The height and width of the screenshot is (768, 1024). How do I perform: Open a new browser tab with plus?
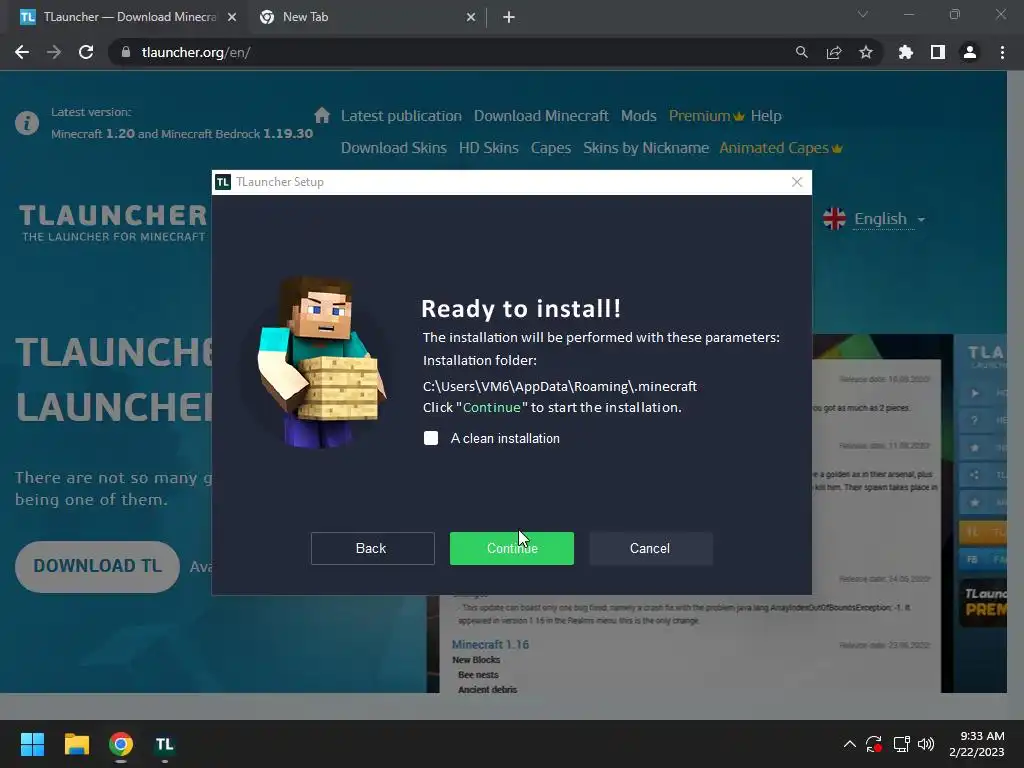tap(509, 17)
